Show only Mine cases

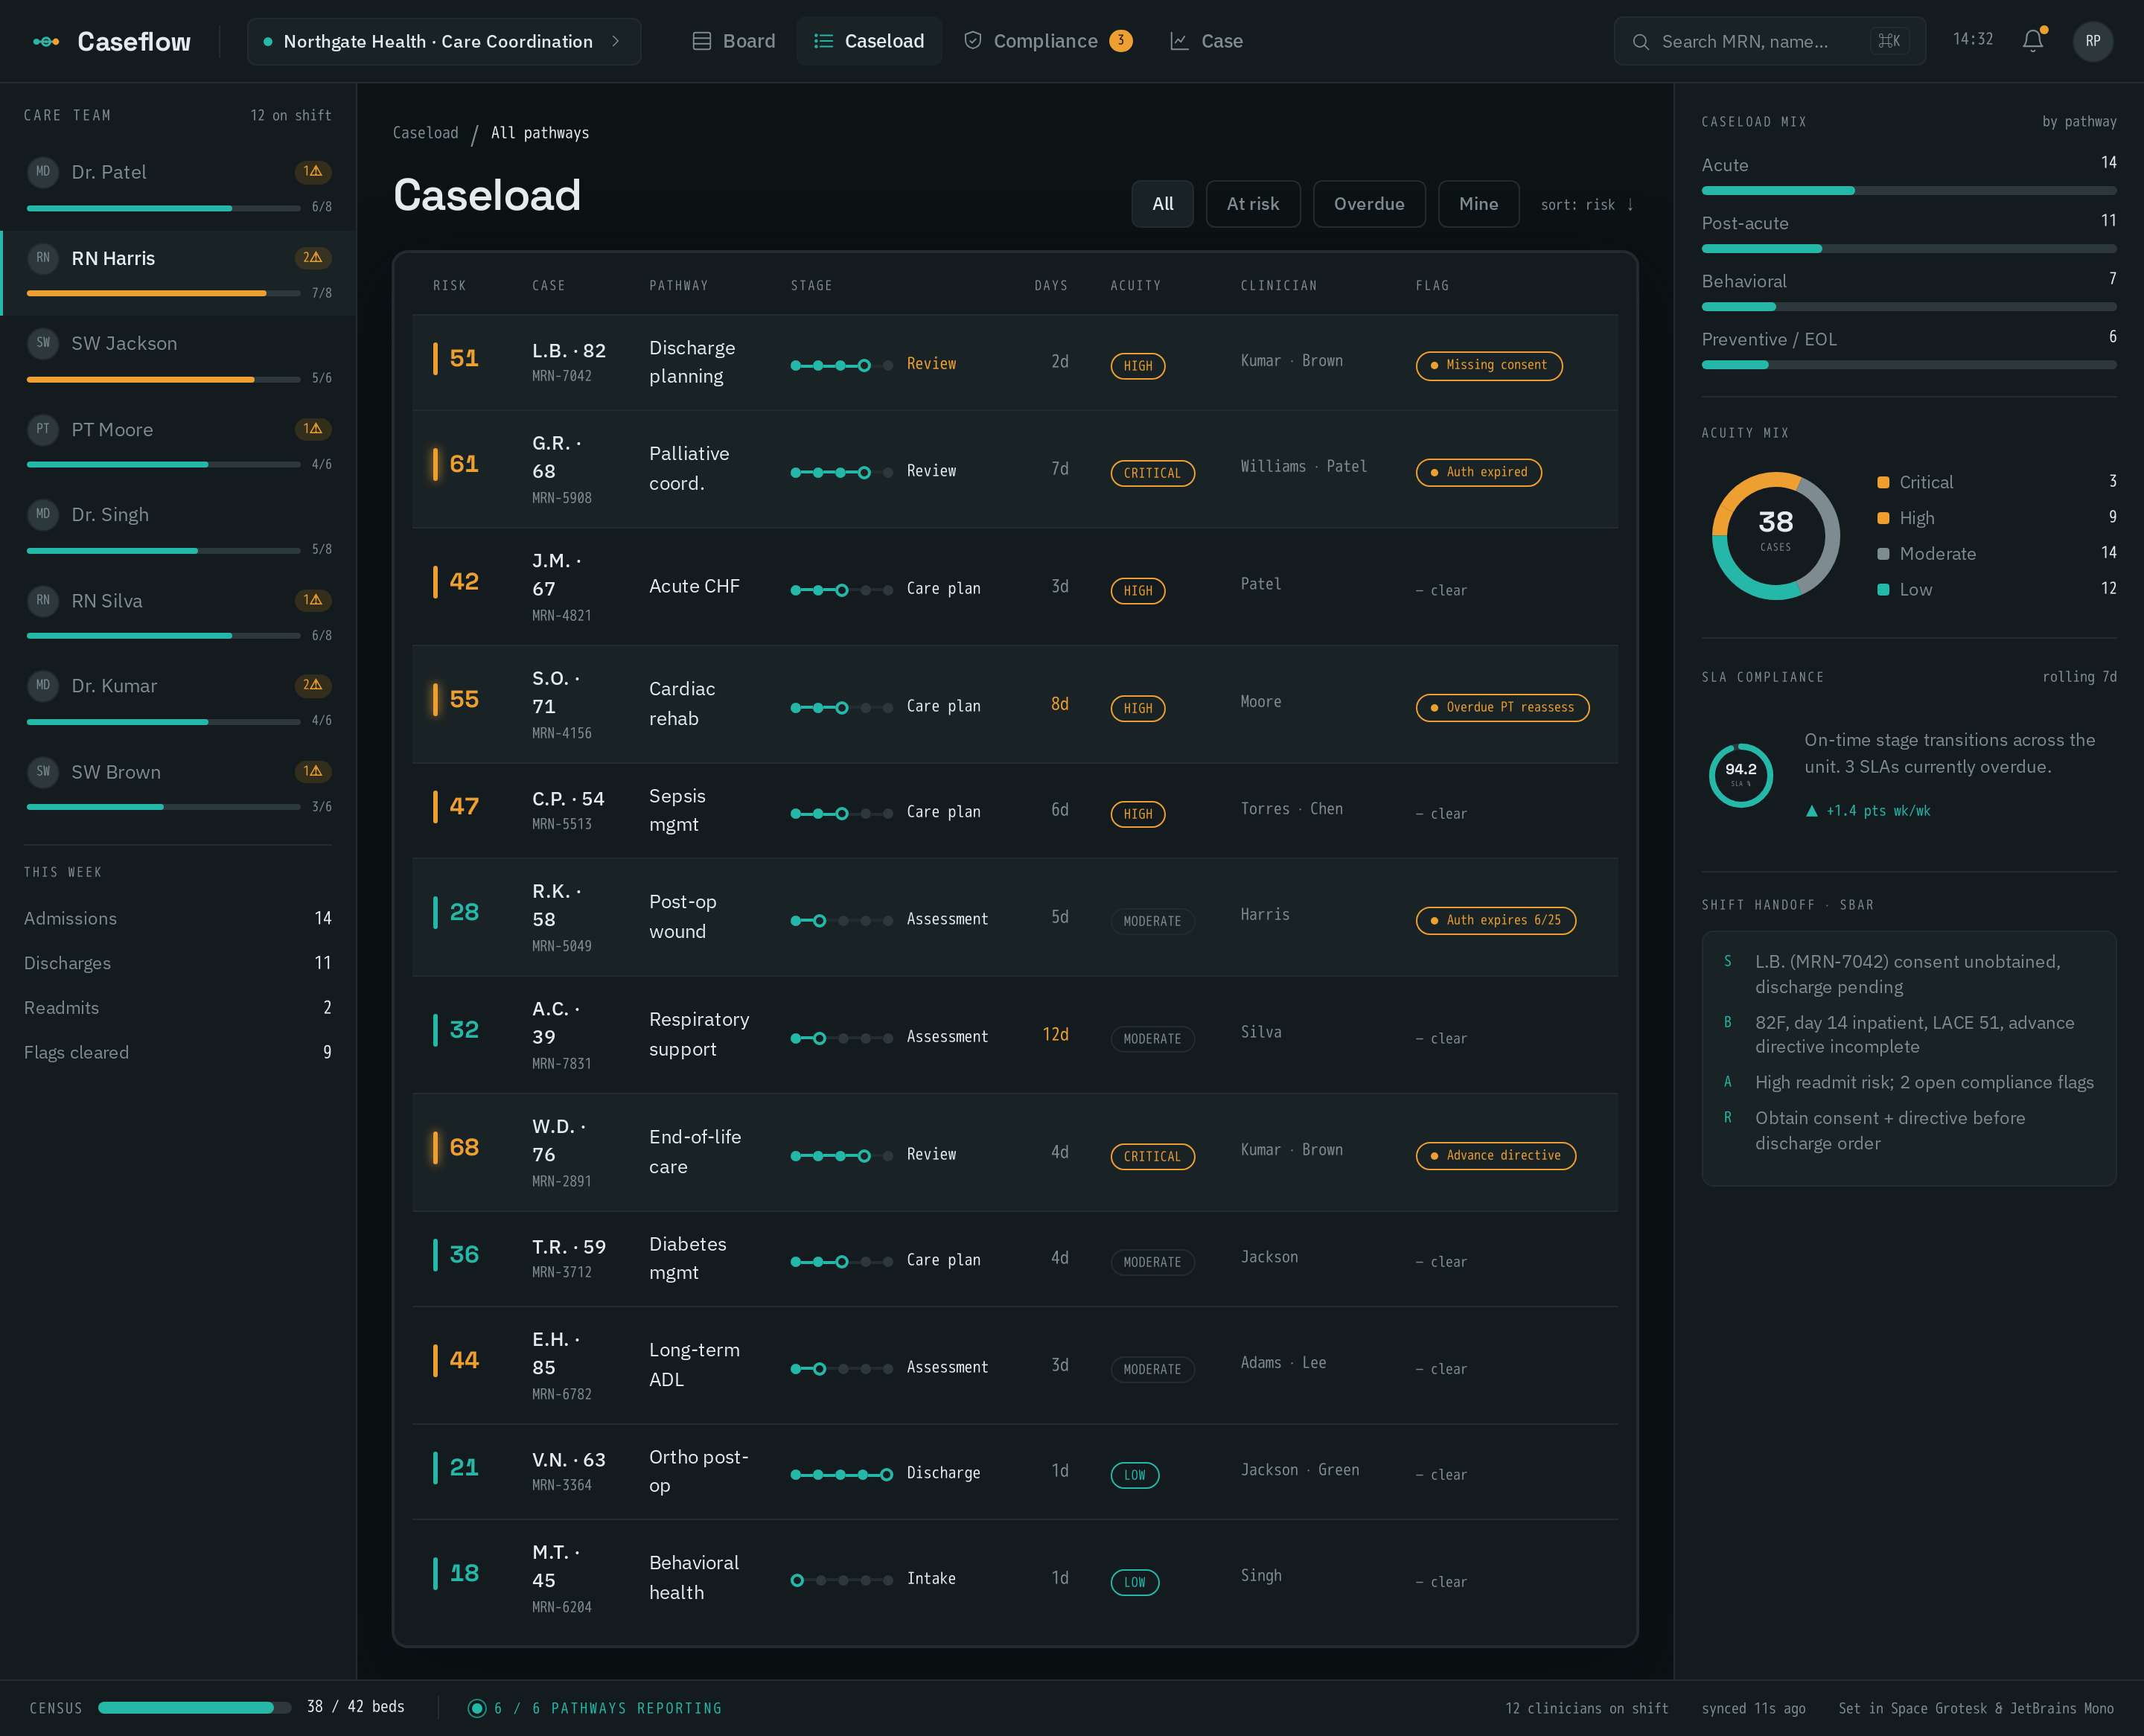coord(1478,204)
